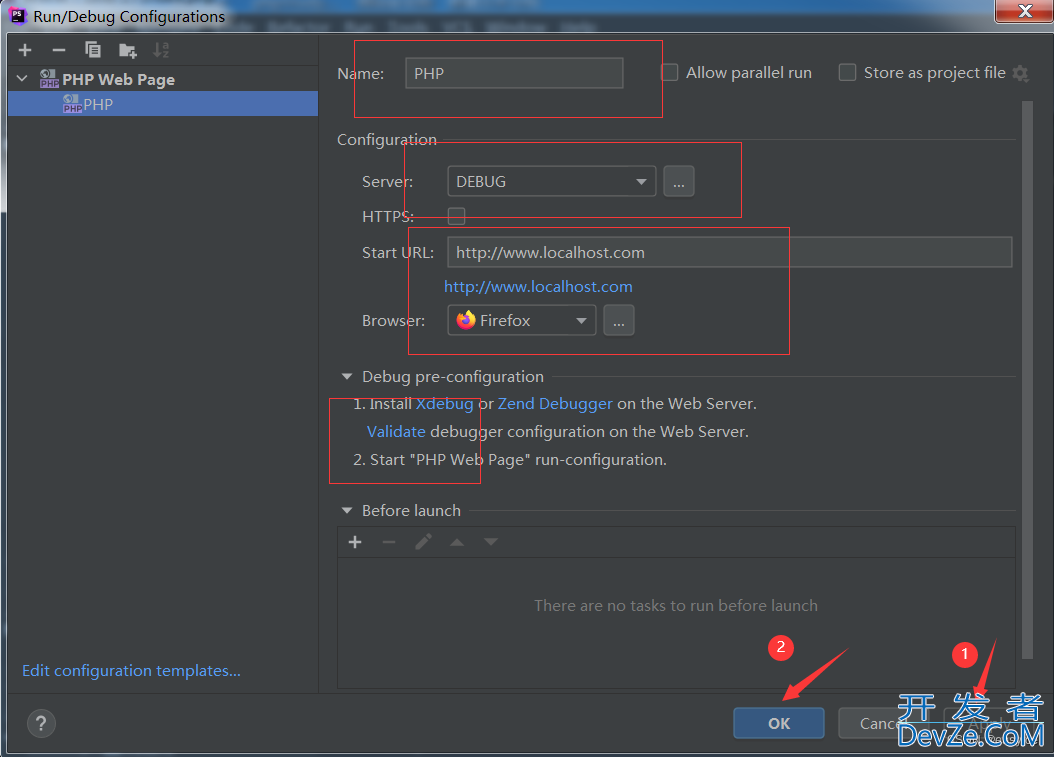The height and width of the screenshot is (757, 1054).
Task: Edit the Before launch task
Action: [423, 542]
